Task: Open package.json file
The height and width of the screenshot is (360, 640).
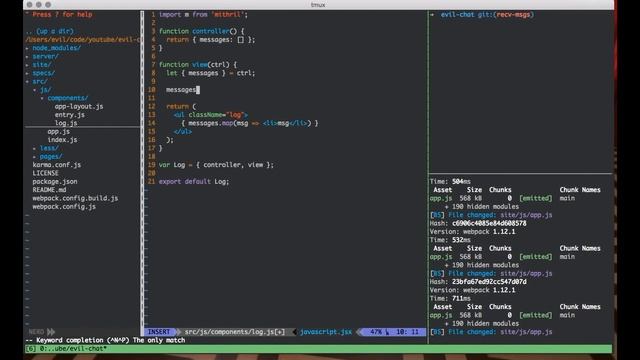Action: coord(55,182)
